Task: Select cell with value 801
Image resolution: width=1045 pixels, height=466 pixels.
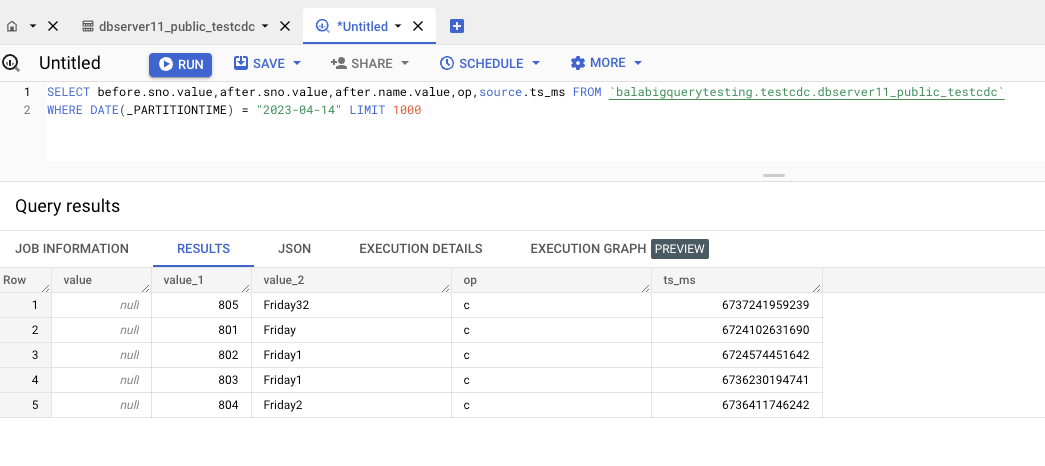Action: click(201, 330)
